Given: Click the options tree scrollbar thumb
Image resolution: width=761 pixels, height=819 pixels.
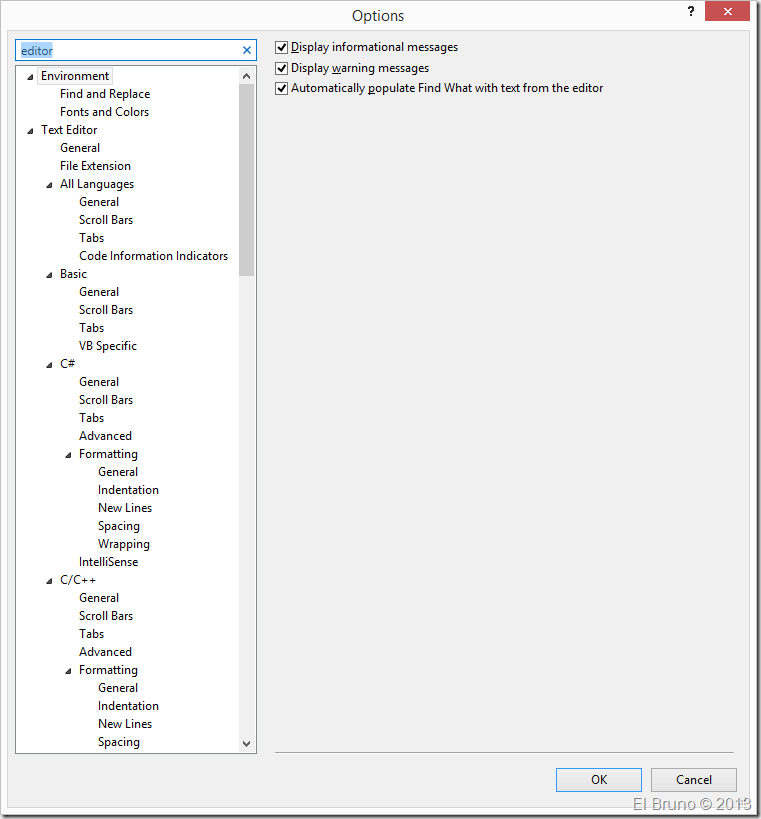Looking at the screenshot, I should (247, 180).
